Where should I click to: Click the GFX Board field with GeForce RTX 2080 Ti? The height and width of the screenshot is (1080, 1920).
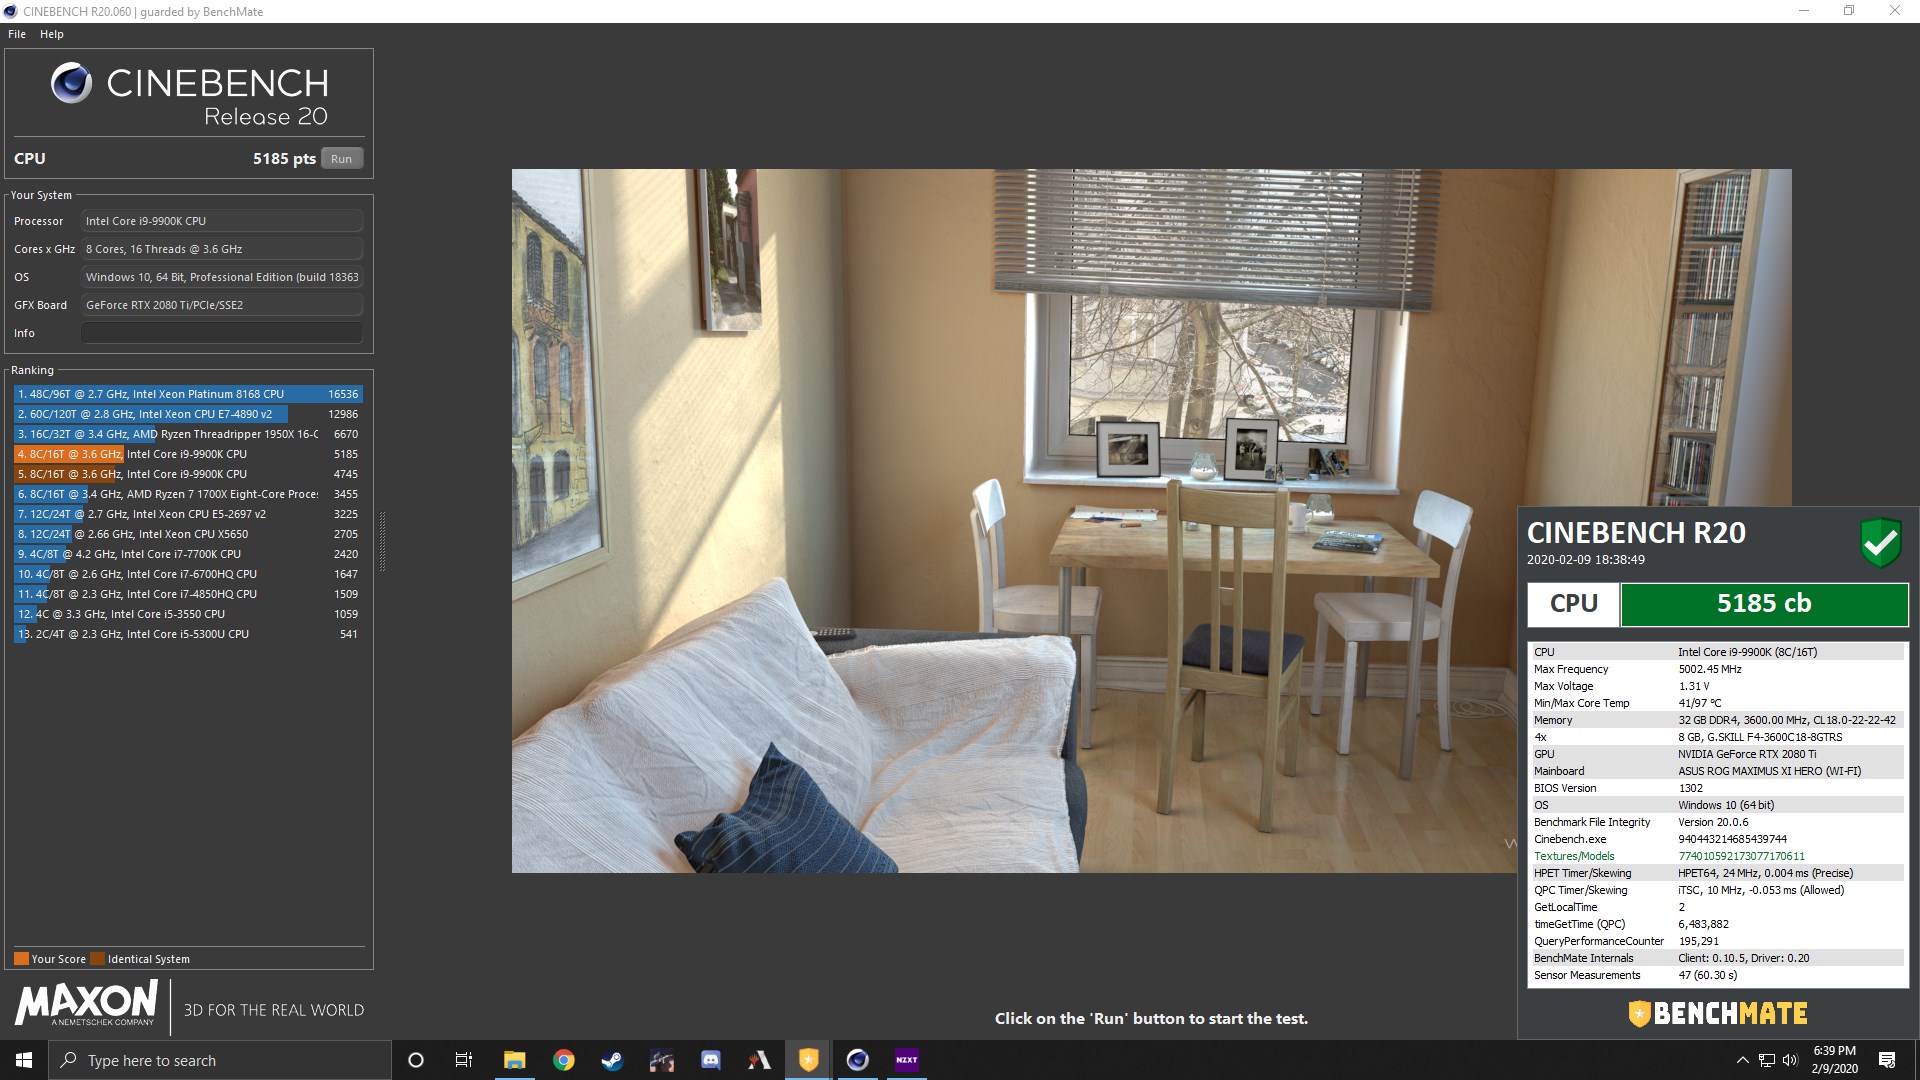pyautogui.click(x=222, y=305)
